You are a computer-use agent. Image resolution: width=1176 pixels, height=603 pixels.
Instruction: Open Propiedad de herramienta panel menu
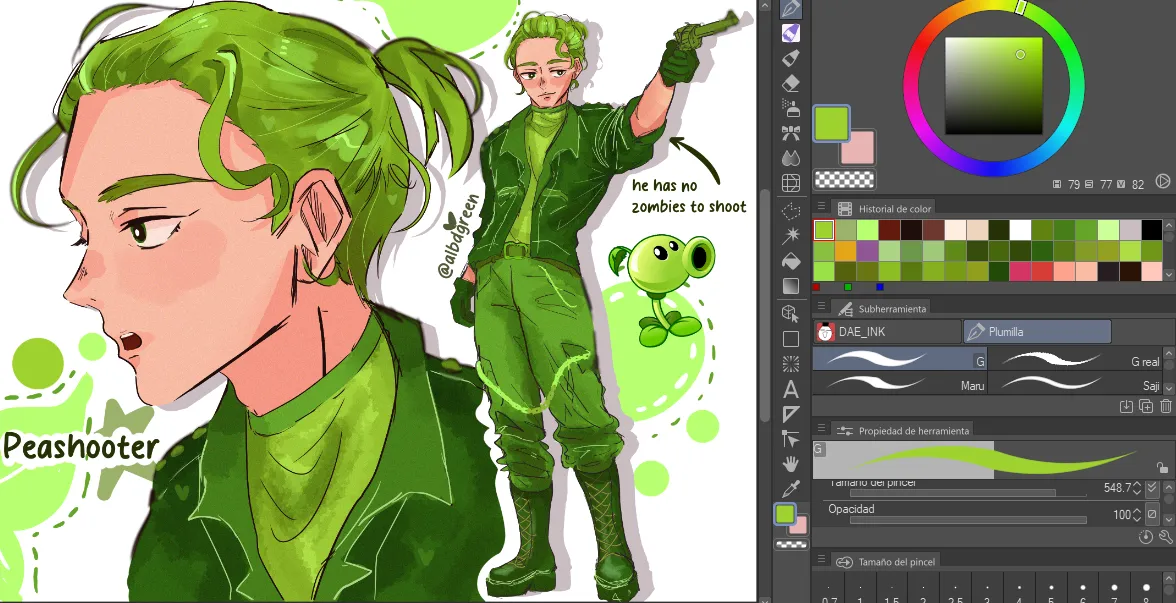[822, 430]
